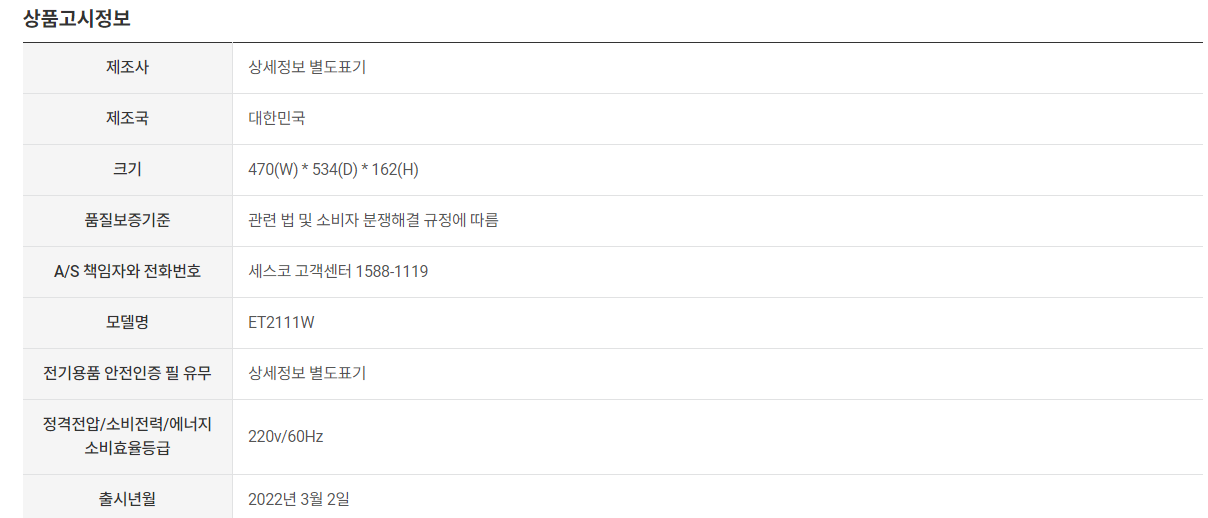Select the 제조사 row label

coord(127,68)
